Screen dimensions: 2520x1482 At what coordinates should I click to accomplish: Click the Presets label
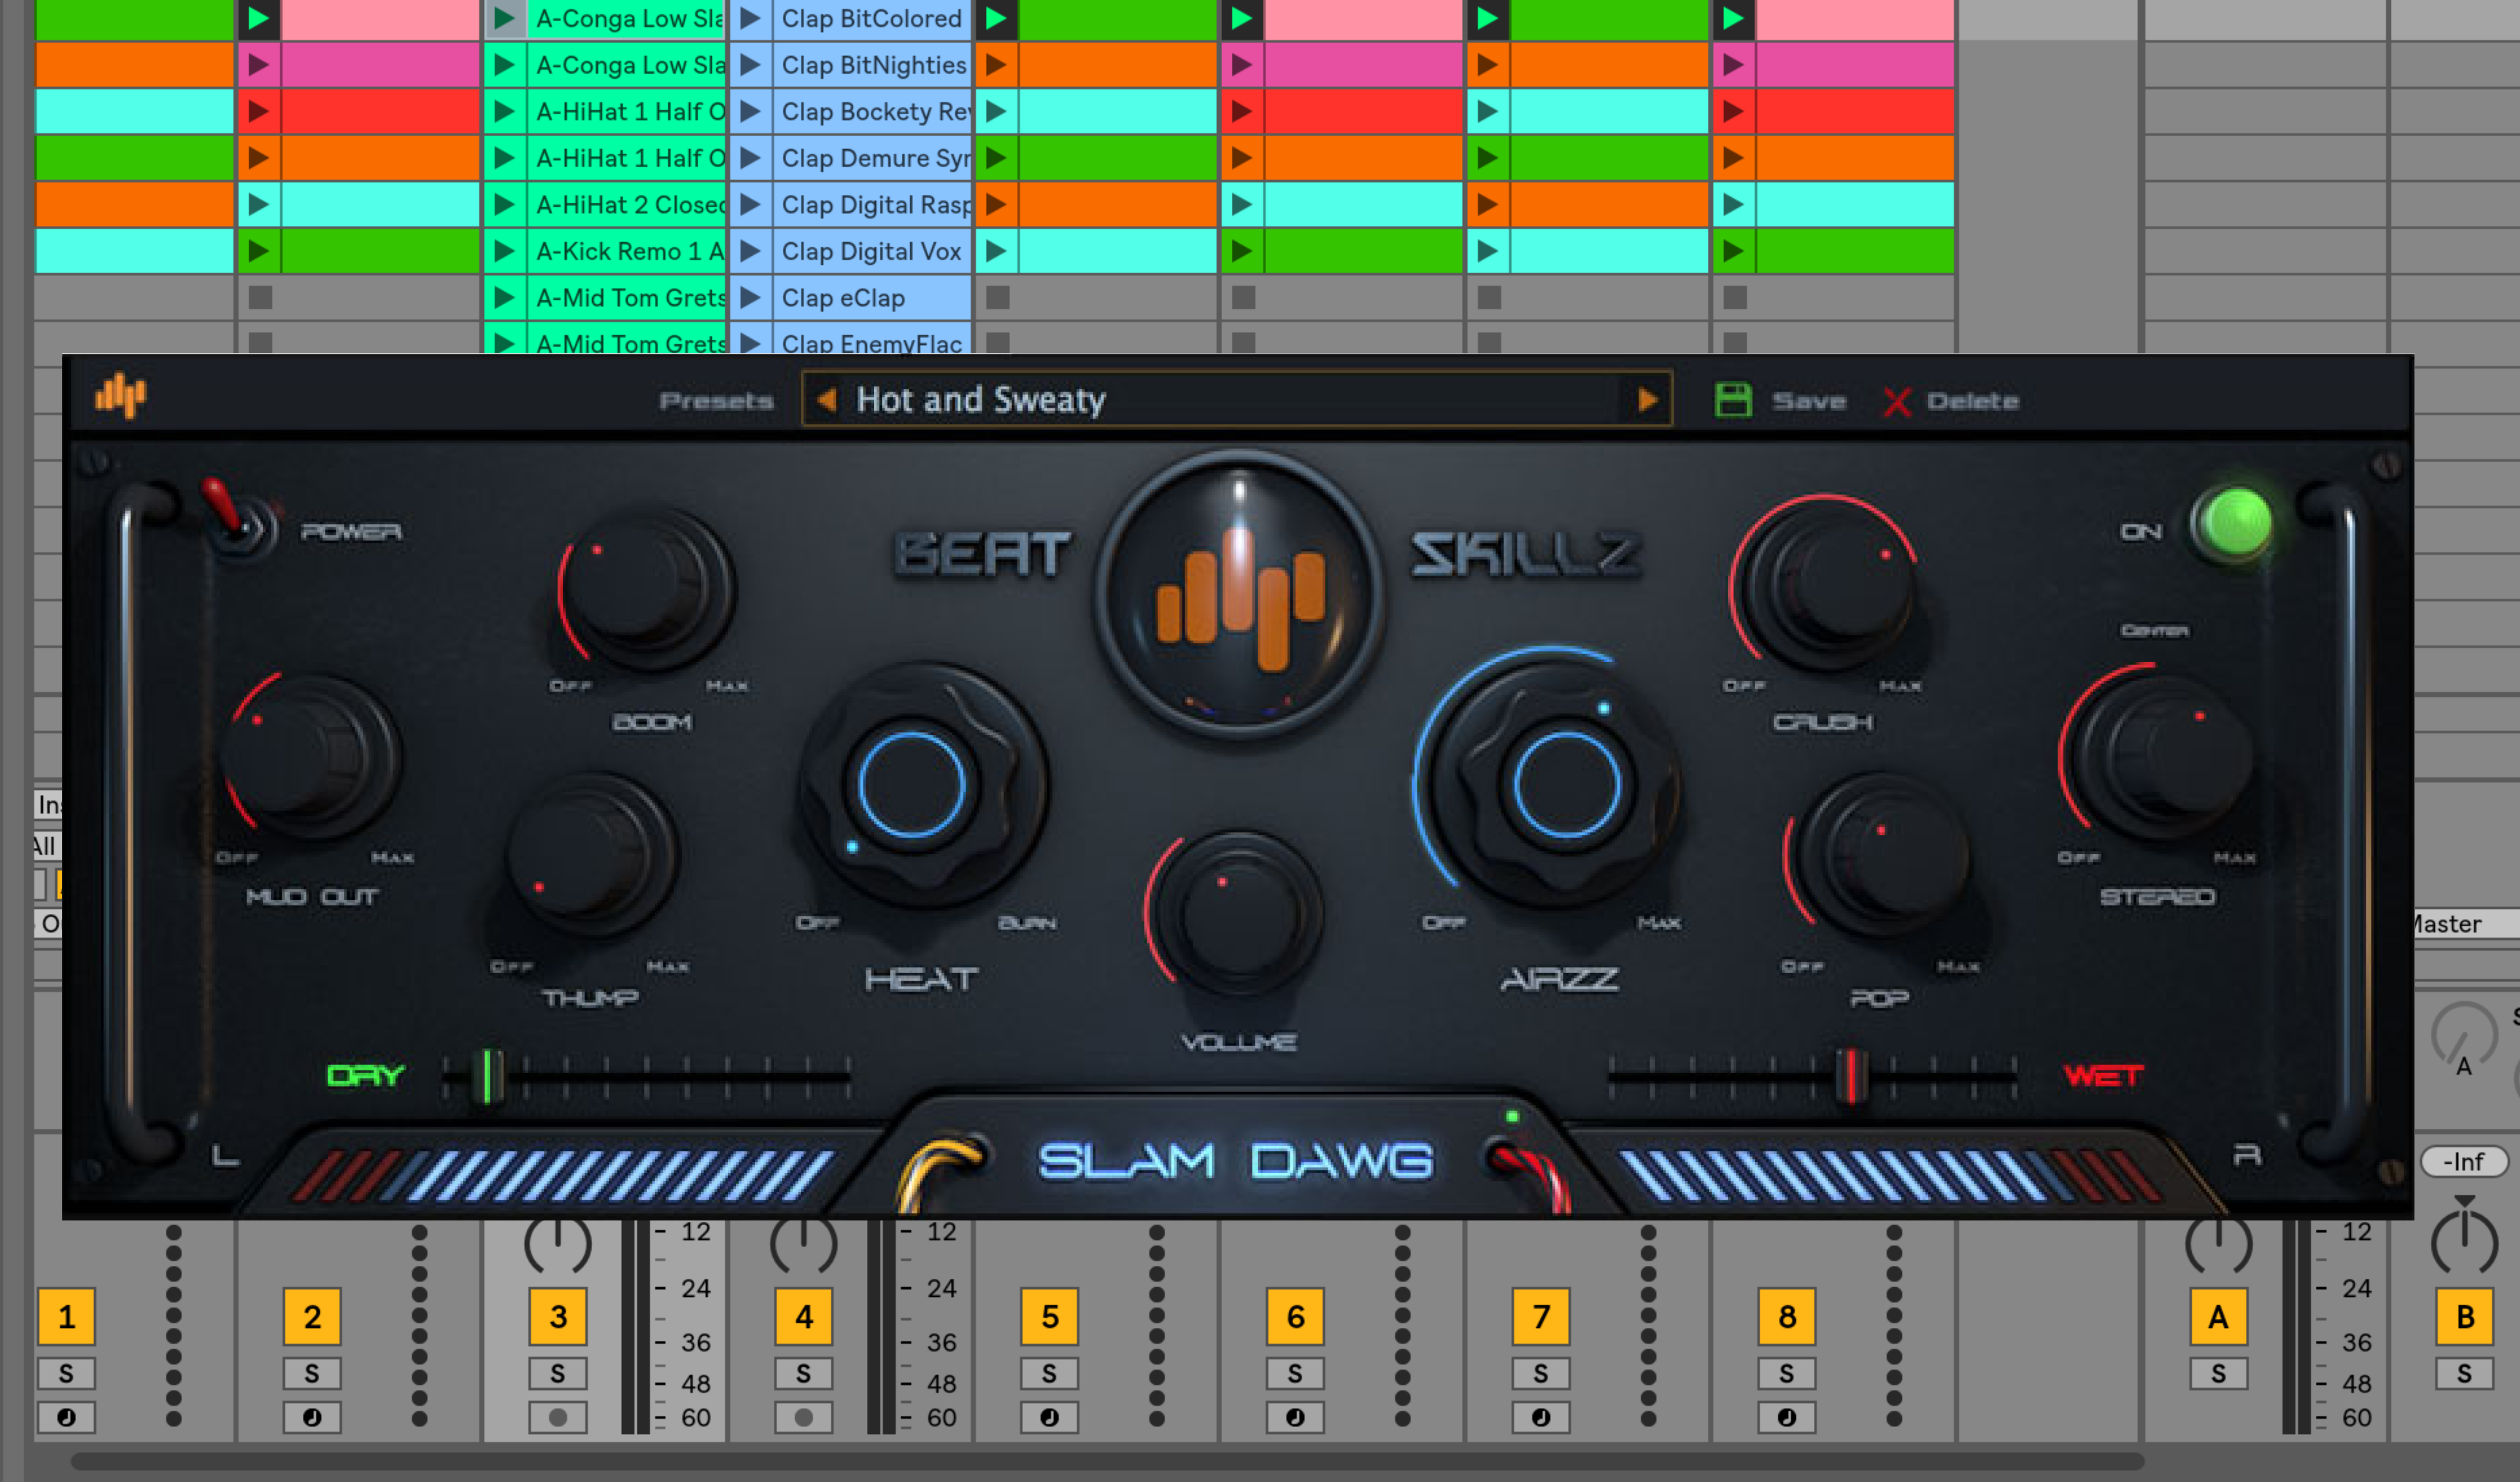(x=716, y=401)
